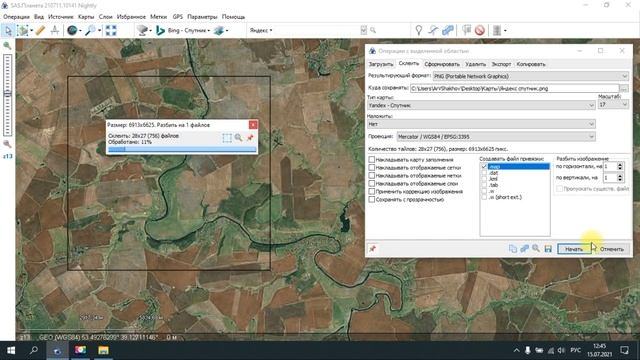
Task: Open the result format PNG dropdown
Action: 531,76
